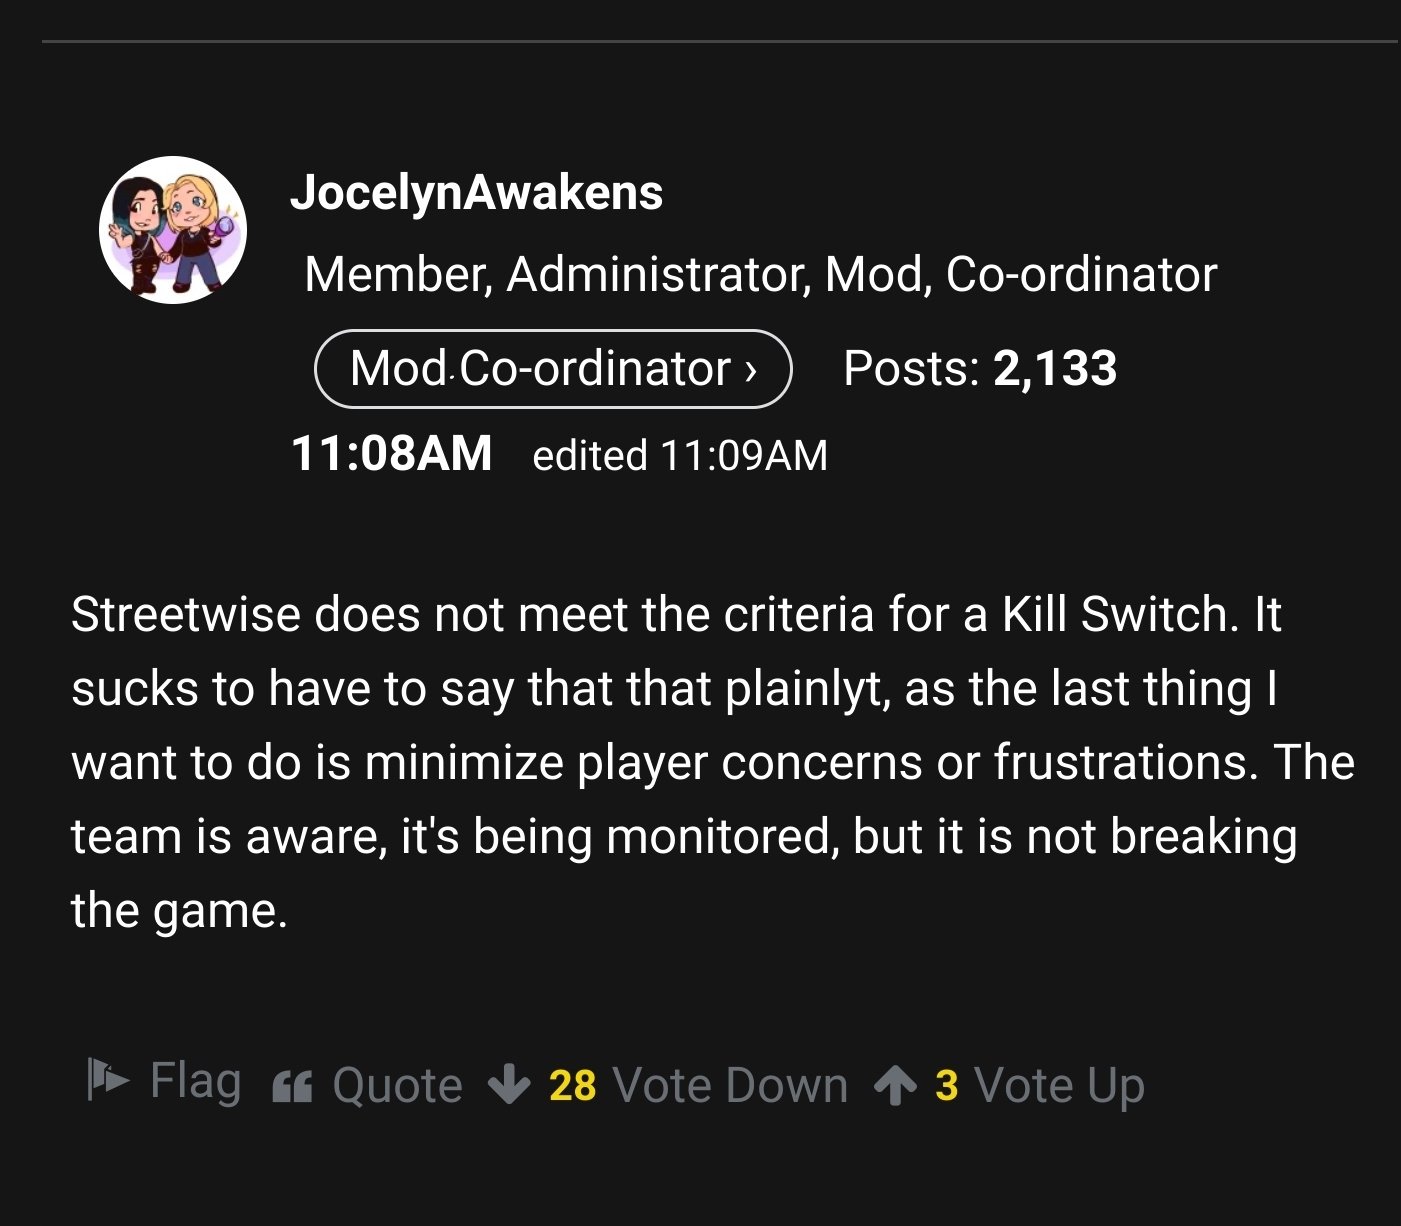Select the yellow 28 downvote counter
The height and width of the screenshot is (1226, 1401).
click(571, 1083)
